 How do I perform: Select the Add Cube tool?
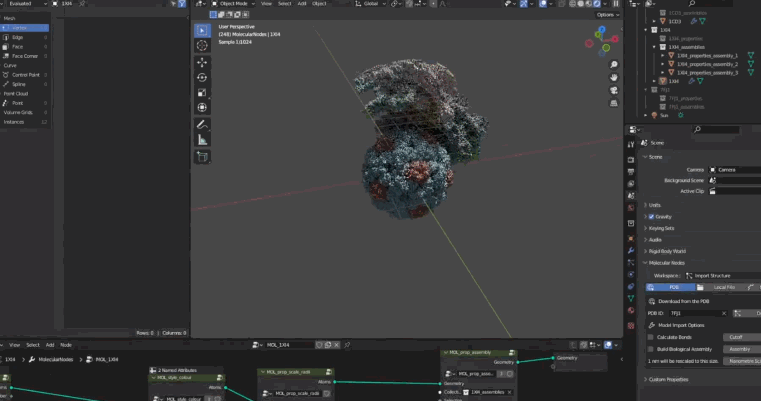[x=202, y=157]
